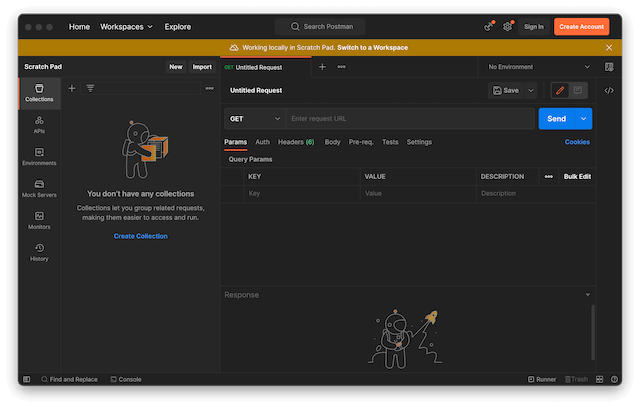640x408 pixels.
Task: Open collections panel more options dots
Action: (x=209, y=88)
